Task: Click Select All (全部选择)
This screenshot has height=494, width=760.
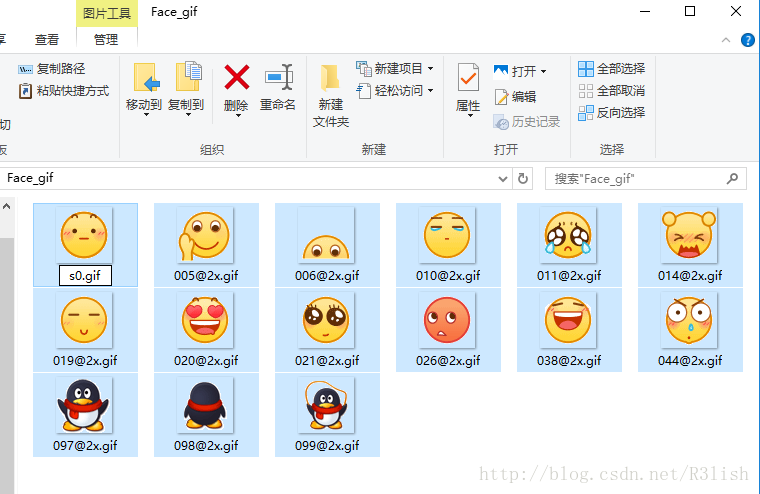Action: coord(612,69)
